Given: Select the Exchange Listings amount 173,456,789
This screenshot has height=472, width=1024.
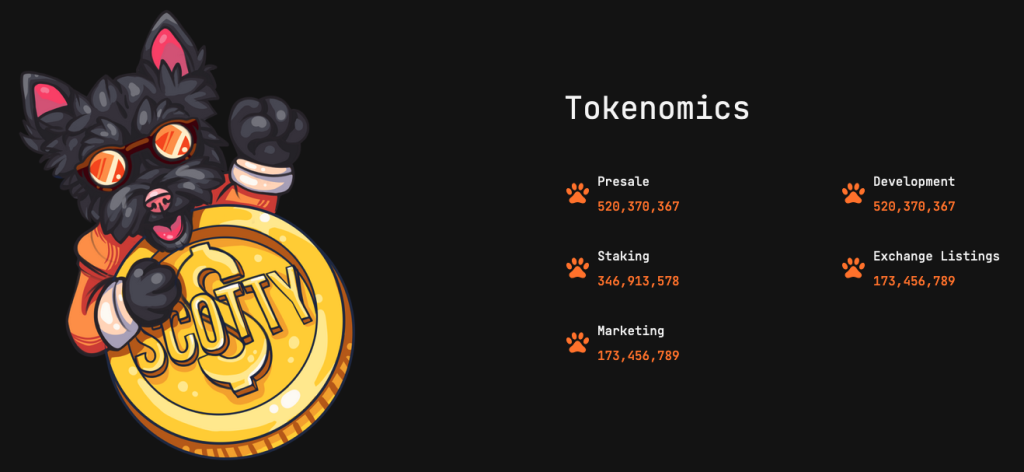Looking at the screenshot, I should 914,281.
